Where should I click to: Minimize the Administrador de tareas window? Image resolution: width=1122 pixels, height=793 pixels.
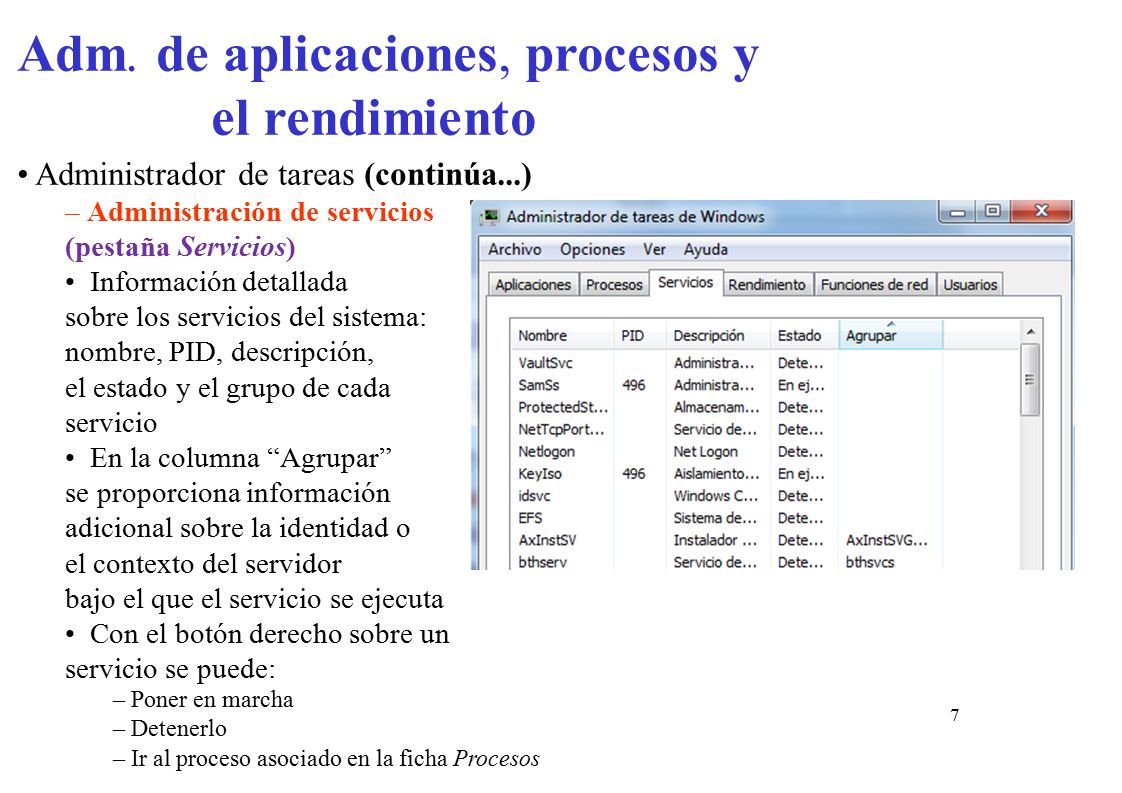point(959,211)
